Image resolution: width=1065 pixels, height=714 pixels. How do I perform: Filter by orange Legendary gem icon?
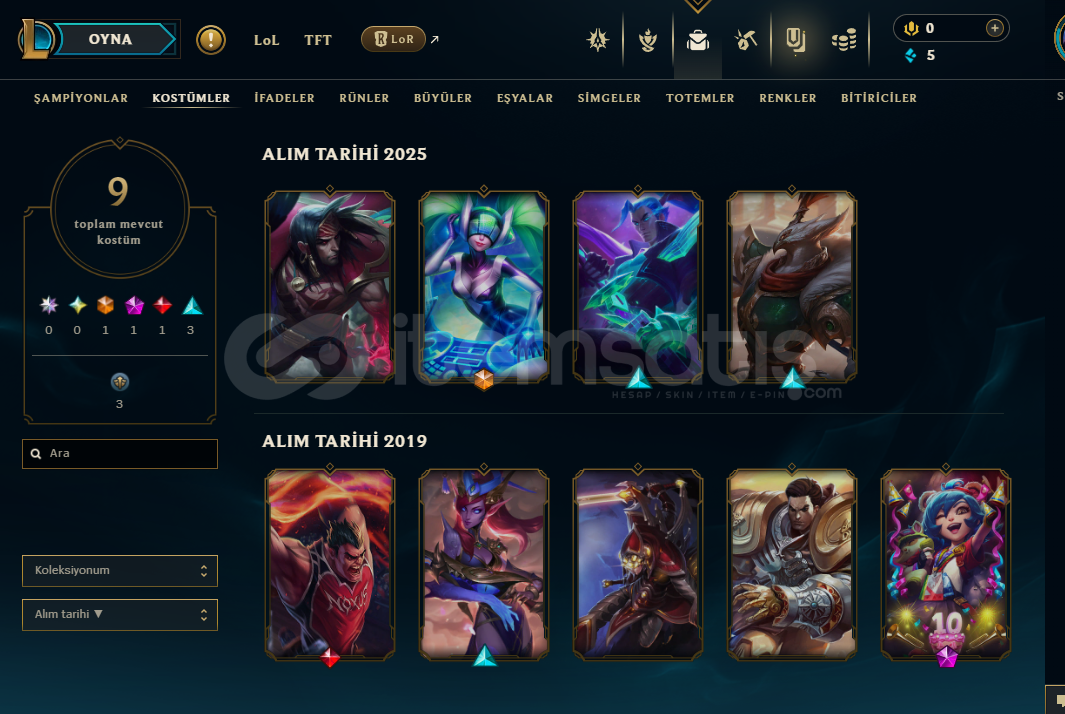pos(105,306)
